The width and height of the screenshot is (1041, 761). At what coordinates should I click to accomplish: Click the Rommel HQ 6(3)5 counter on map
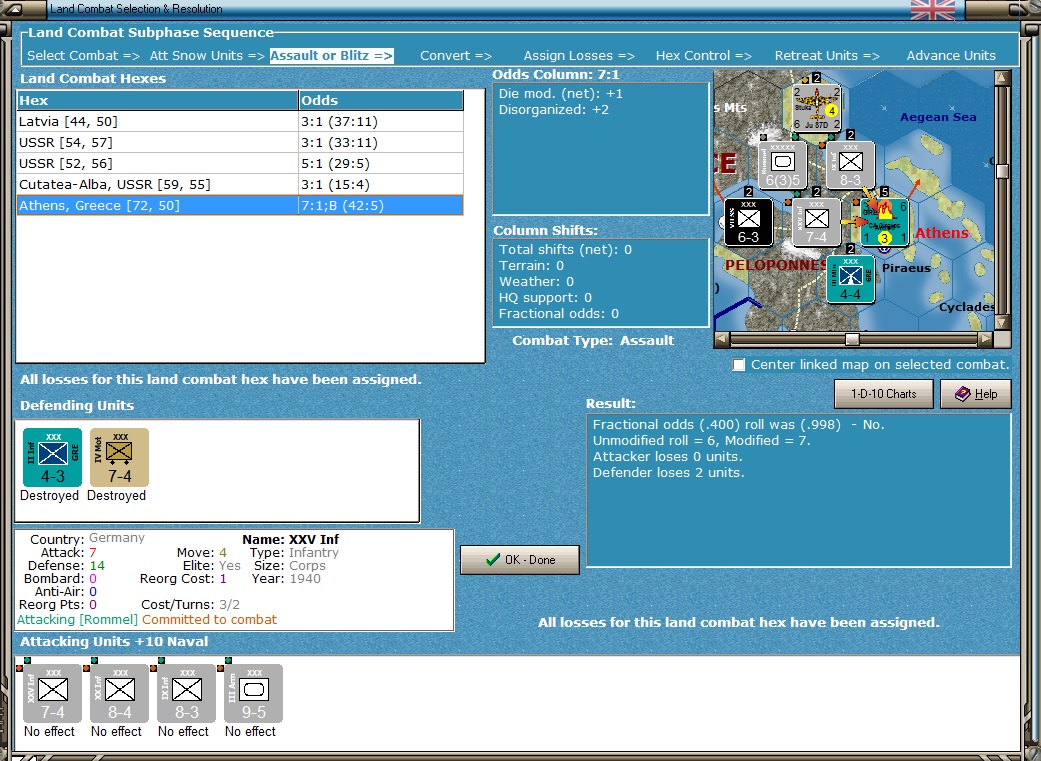click(x=783, y=165)
